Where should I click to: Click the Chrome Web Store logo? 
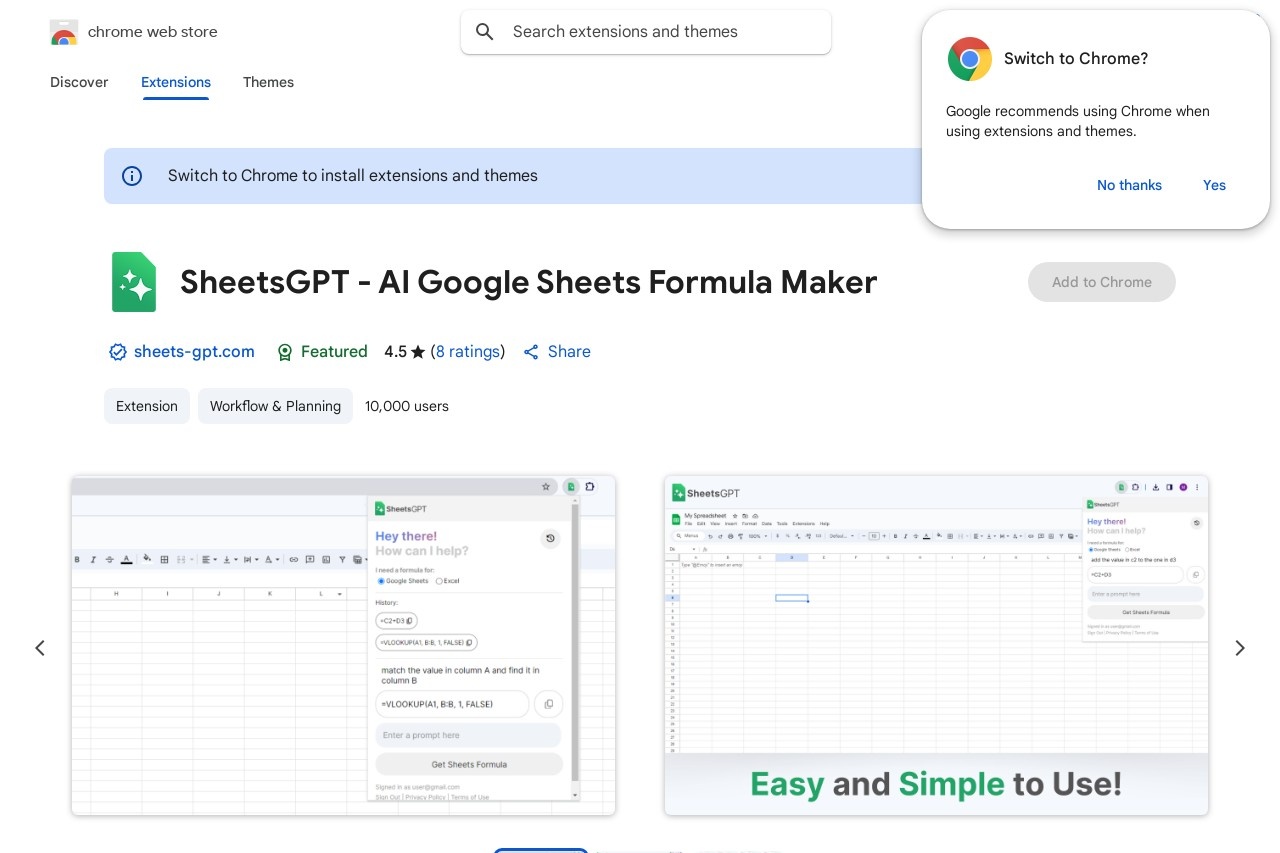[64, 32]
